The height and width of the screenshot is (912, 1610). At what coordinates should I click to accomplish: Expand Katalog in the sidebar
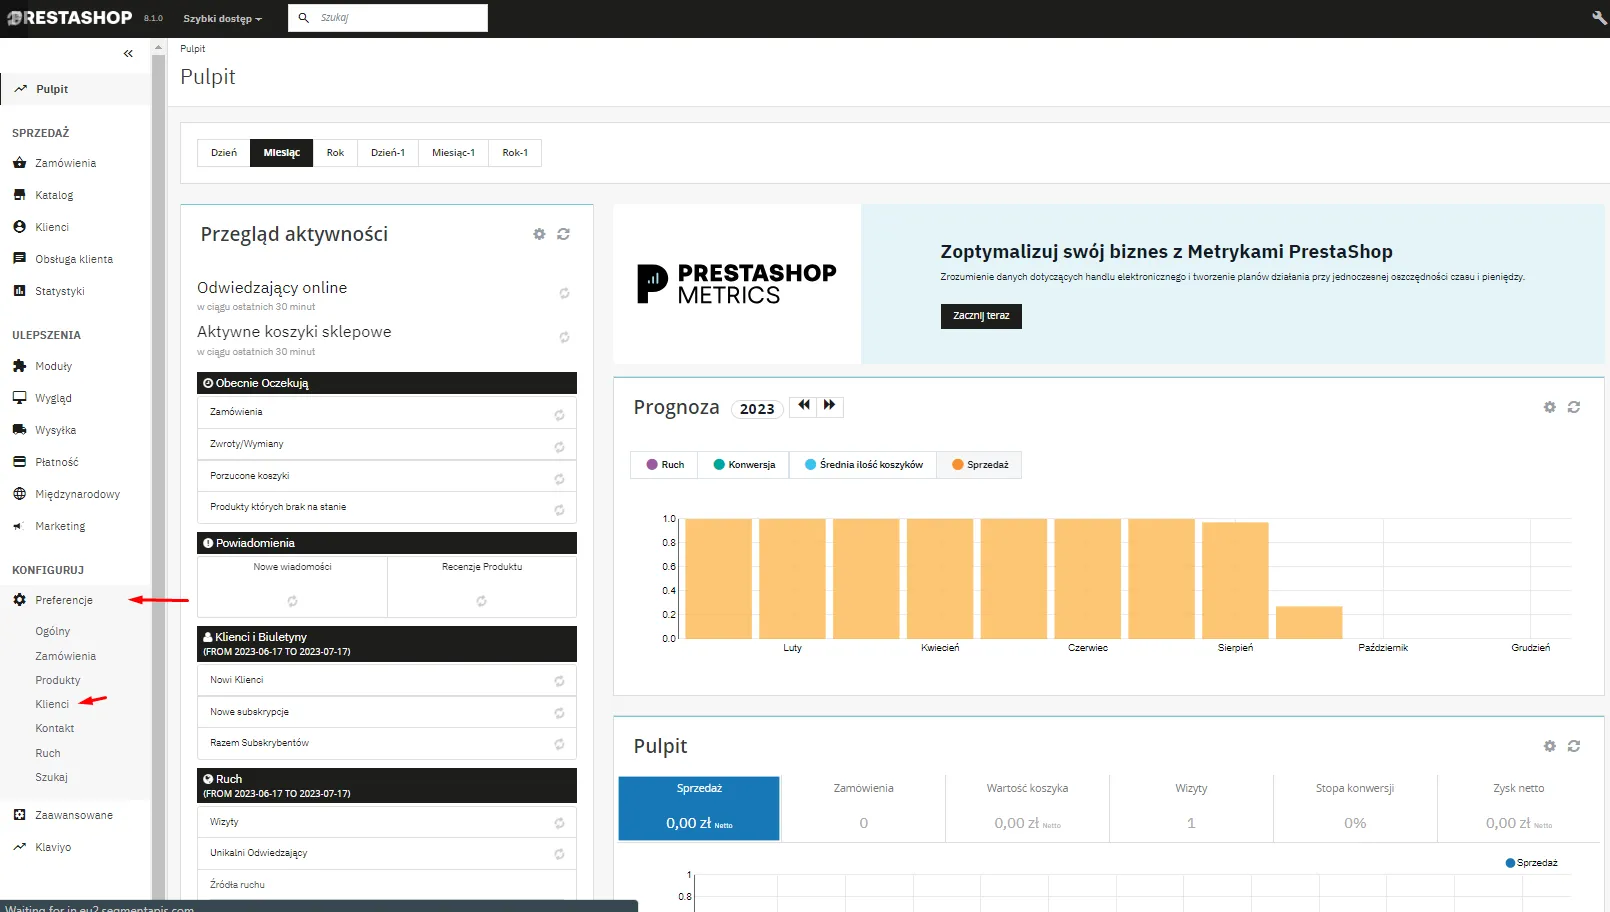click(54, 195)
